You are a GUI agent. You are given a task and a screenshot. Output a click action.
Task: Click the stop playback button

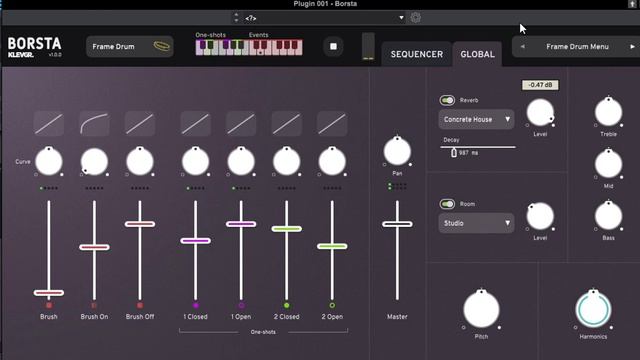tap(333, 47)
